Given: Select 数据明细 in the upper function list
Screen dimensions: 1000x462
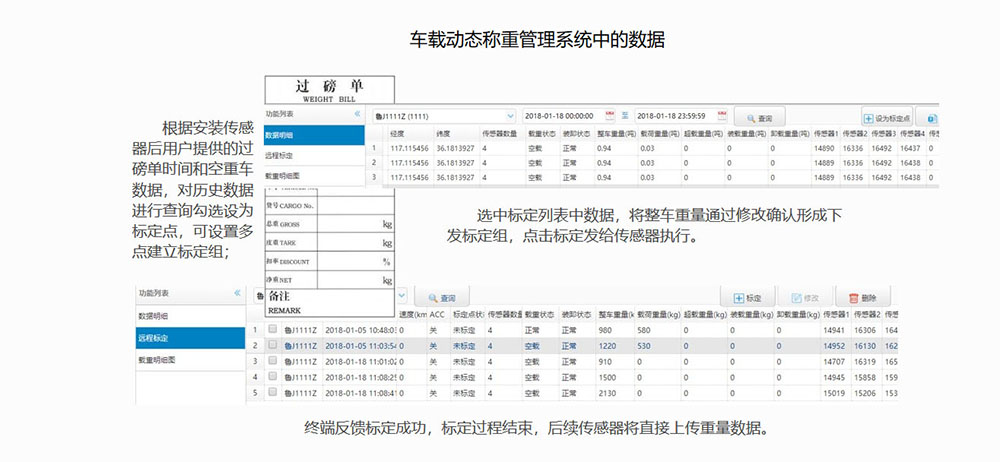Looking at the screenshot, I should coord(314,135).
